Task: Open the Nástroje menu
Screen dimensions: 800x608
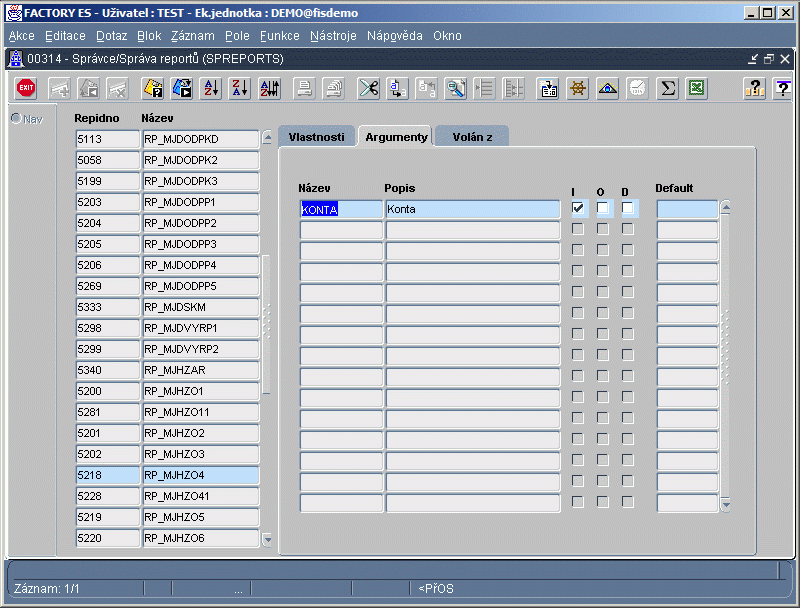Action: 333,35
